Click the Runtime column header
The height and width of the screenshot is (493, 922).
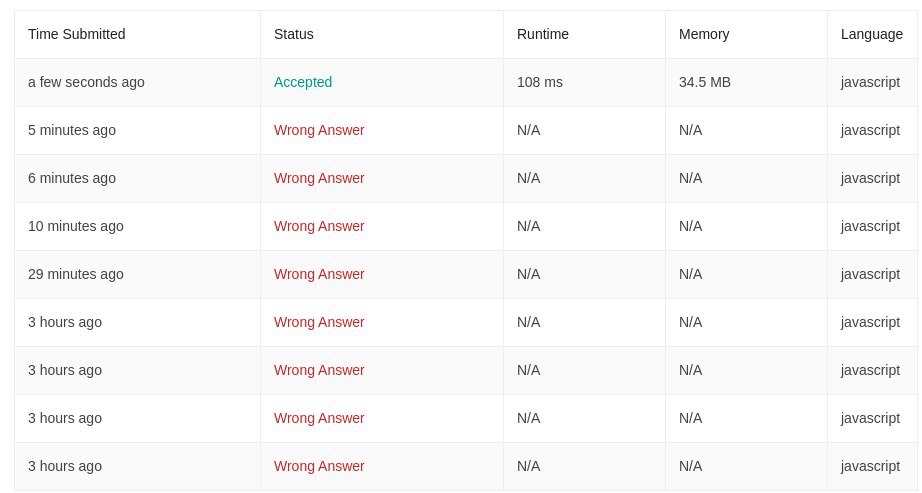click(x=543, y=34)
